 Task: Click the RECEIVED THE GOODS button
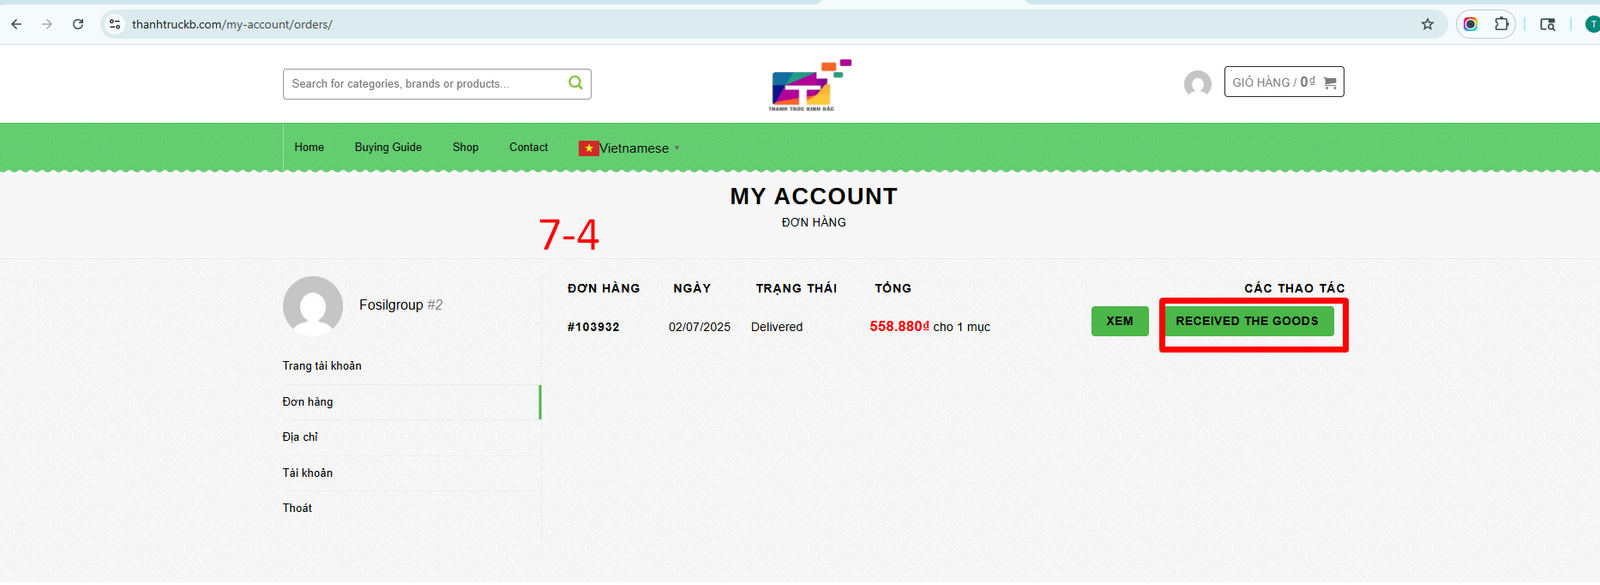point(1247,321)
